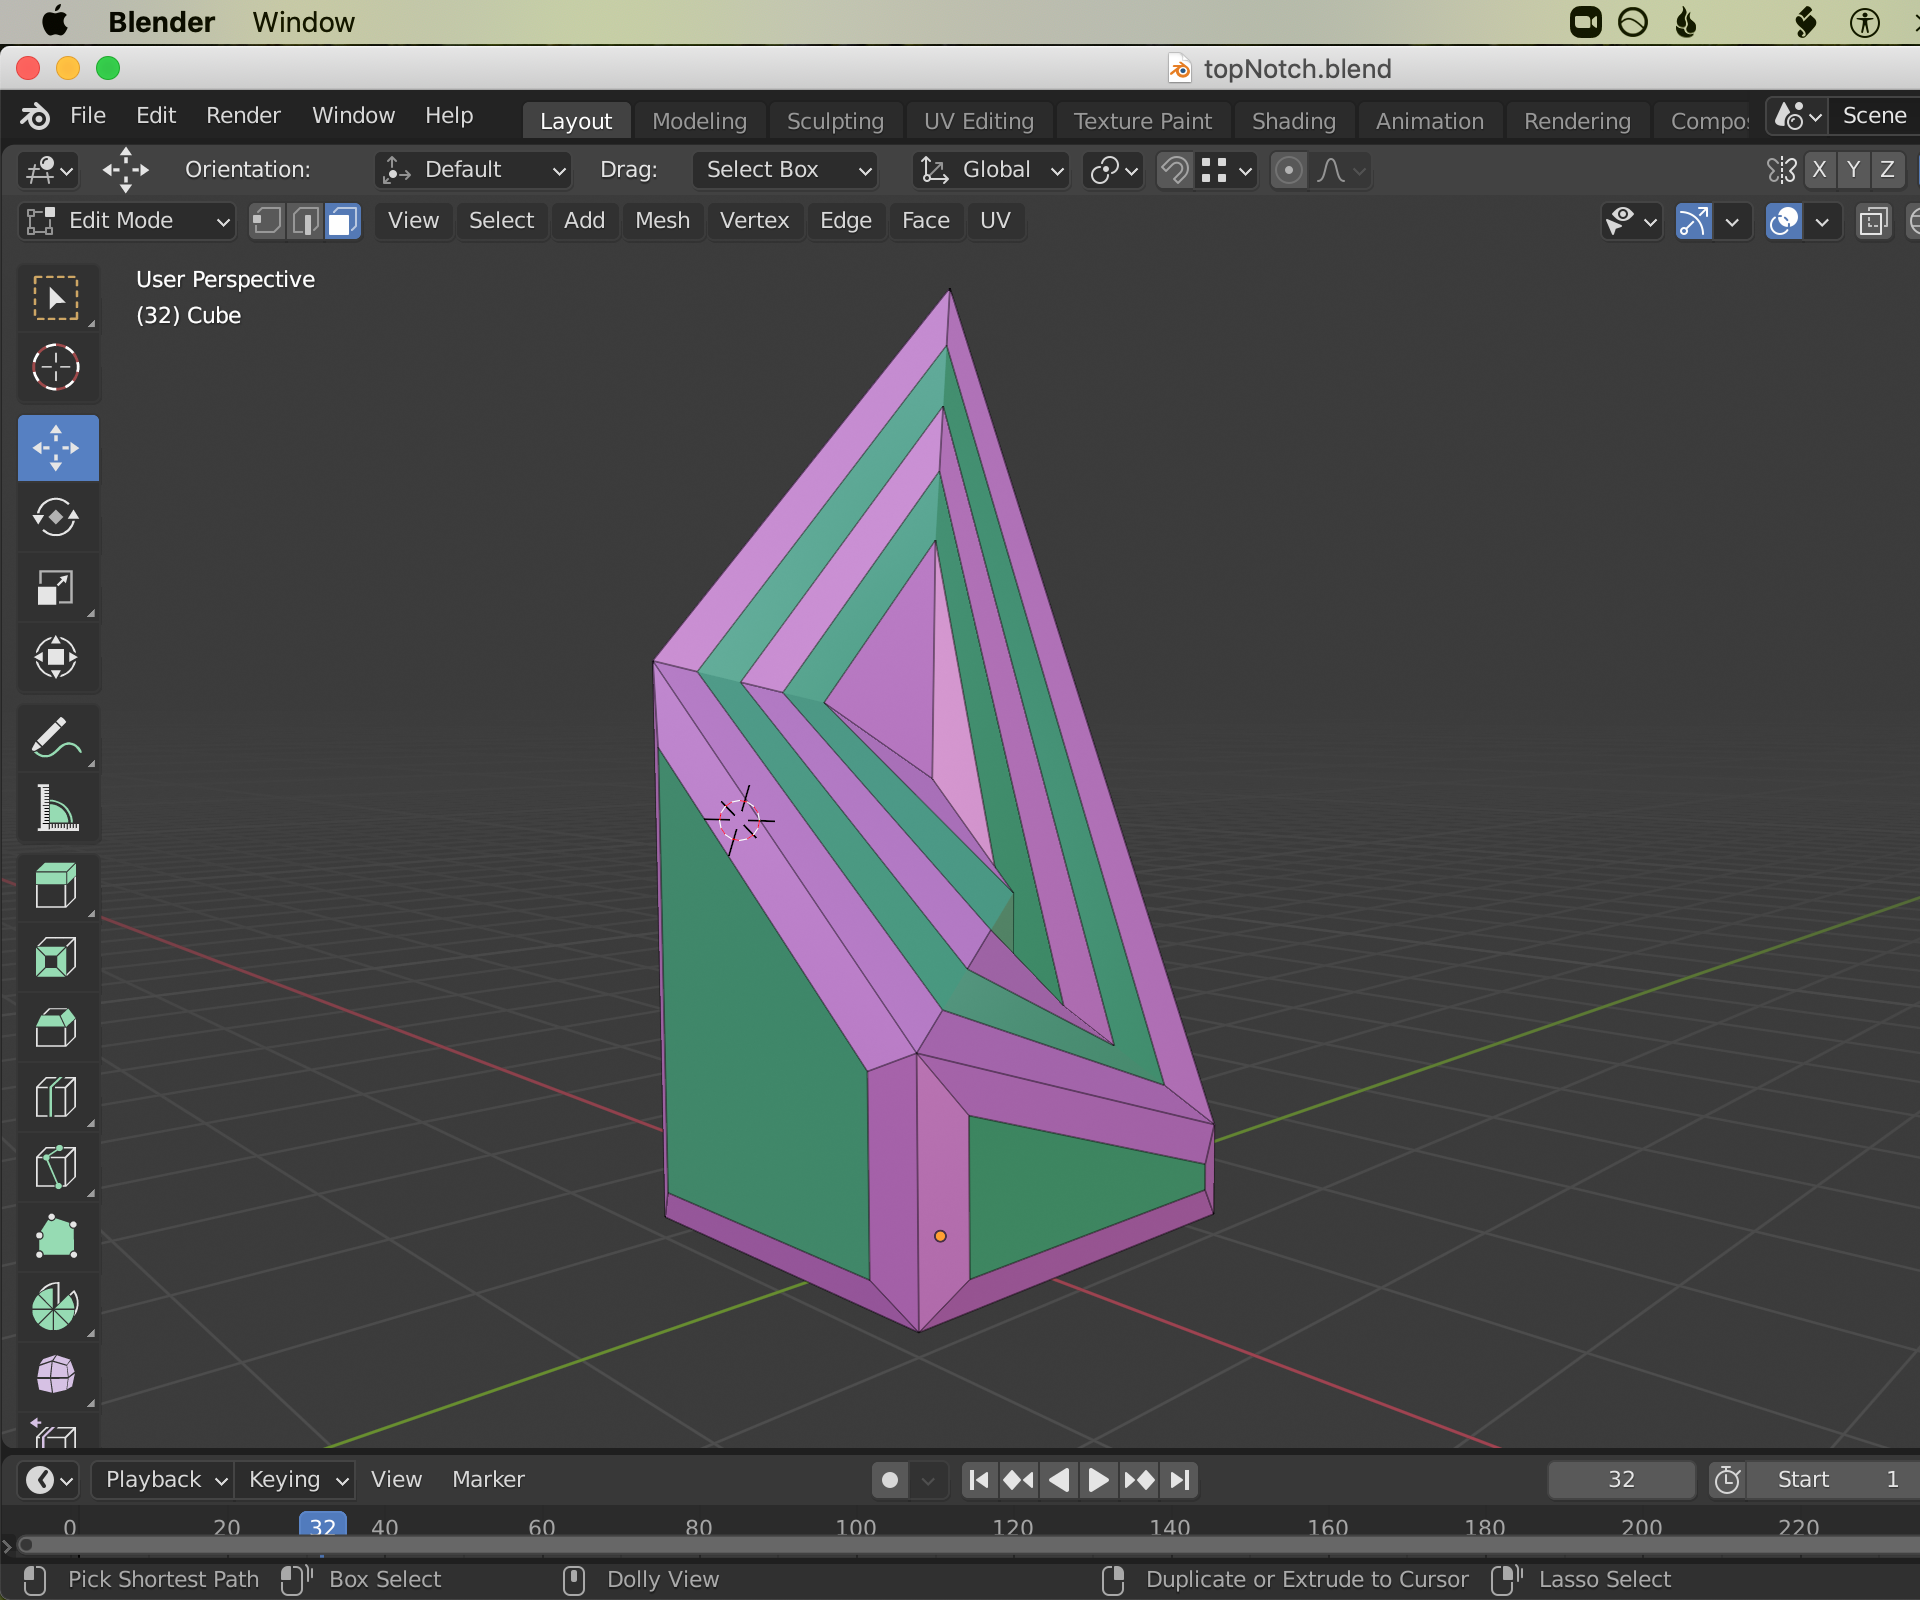Open the Mesh menu

pyautogui.click(x=662, y=221)
